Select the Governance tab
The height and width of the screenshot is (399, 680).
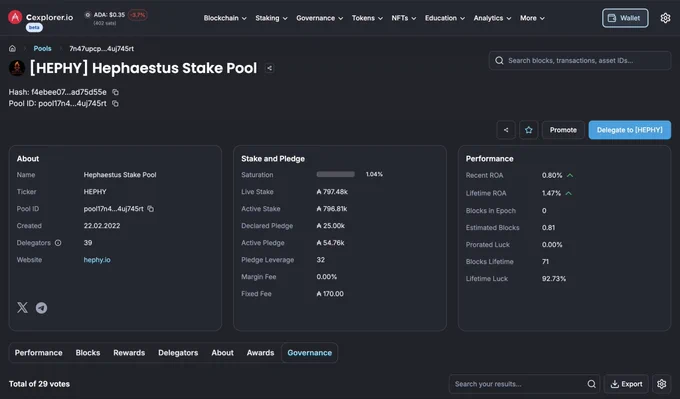pos(310,353)
